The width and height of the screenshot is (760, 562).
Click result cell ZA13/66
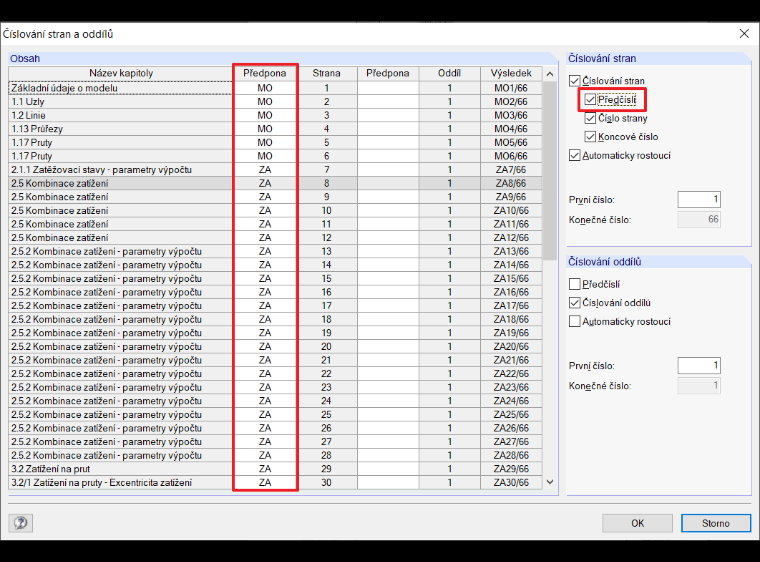511,251
